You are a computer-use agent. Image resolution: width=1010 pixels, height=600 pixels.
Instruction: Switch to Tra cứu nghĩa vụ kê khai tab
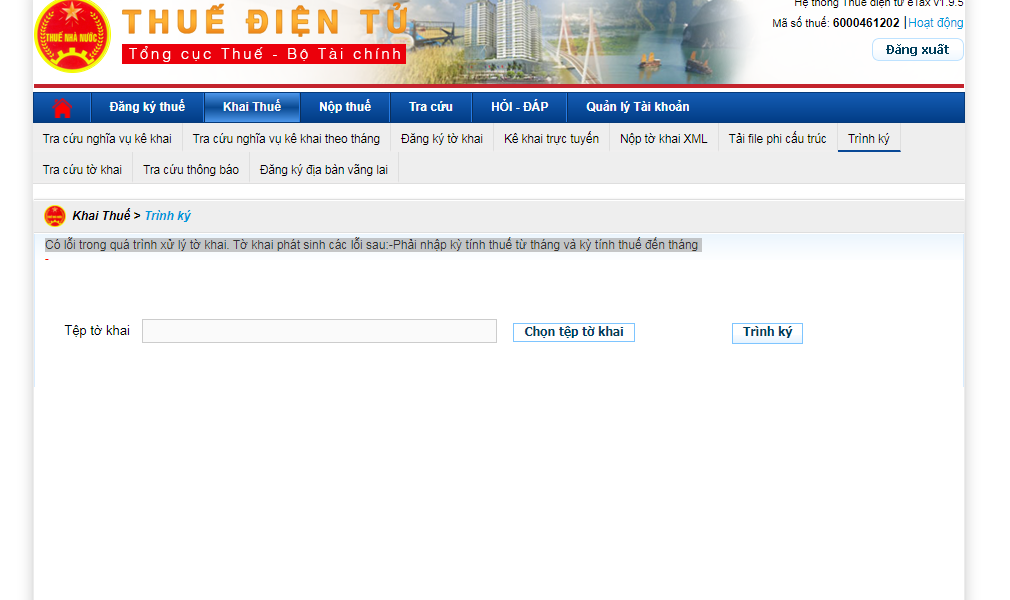click(107, 139)
